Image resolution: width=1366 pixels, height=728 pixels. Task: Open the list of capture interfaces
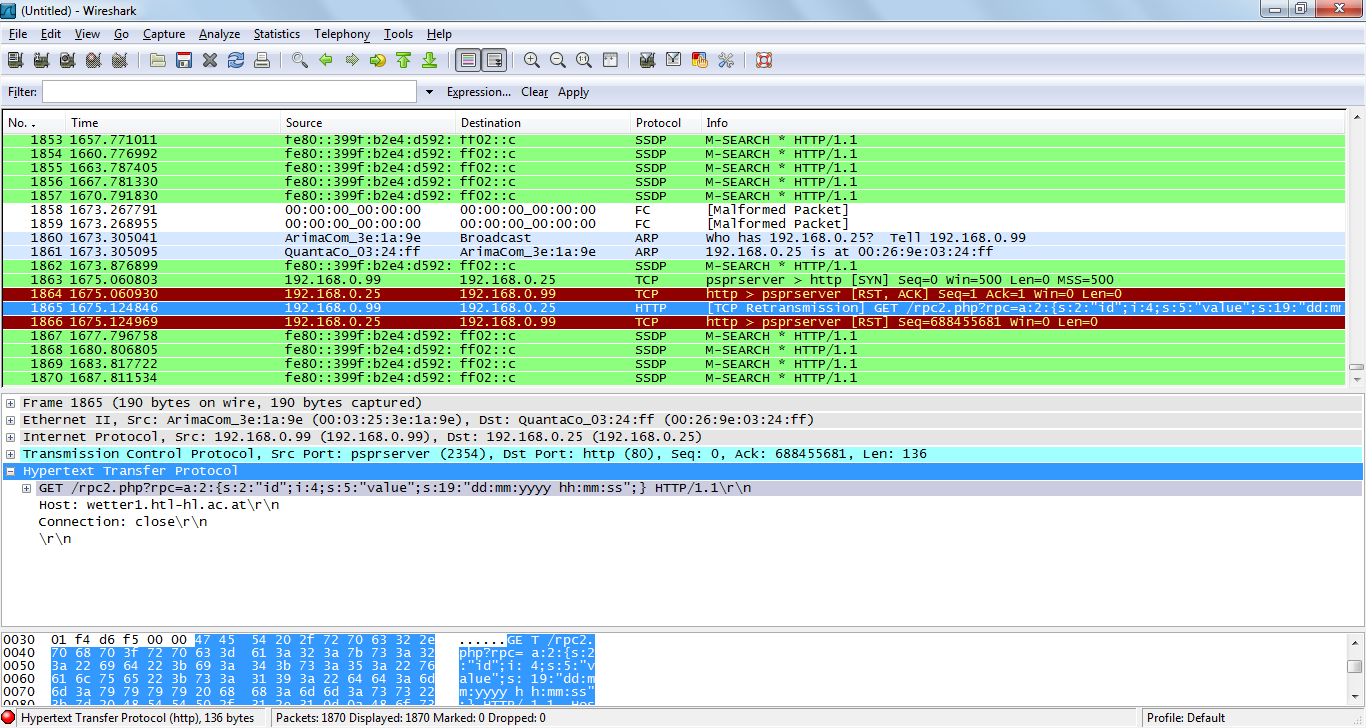point(15,60)
